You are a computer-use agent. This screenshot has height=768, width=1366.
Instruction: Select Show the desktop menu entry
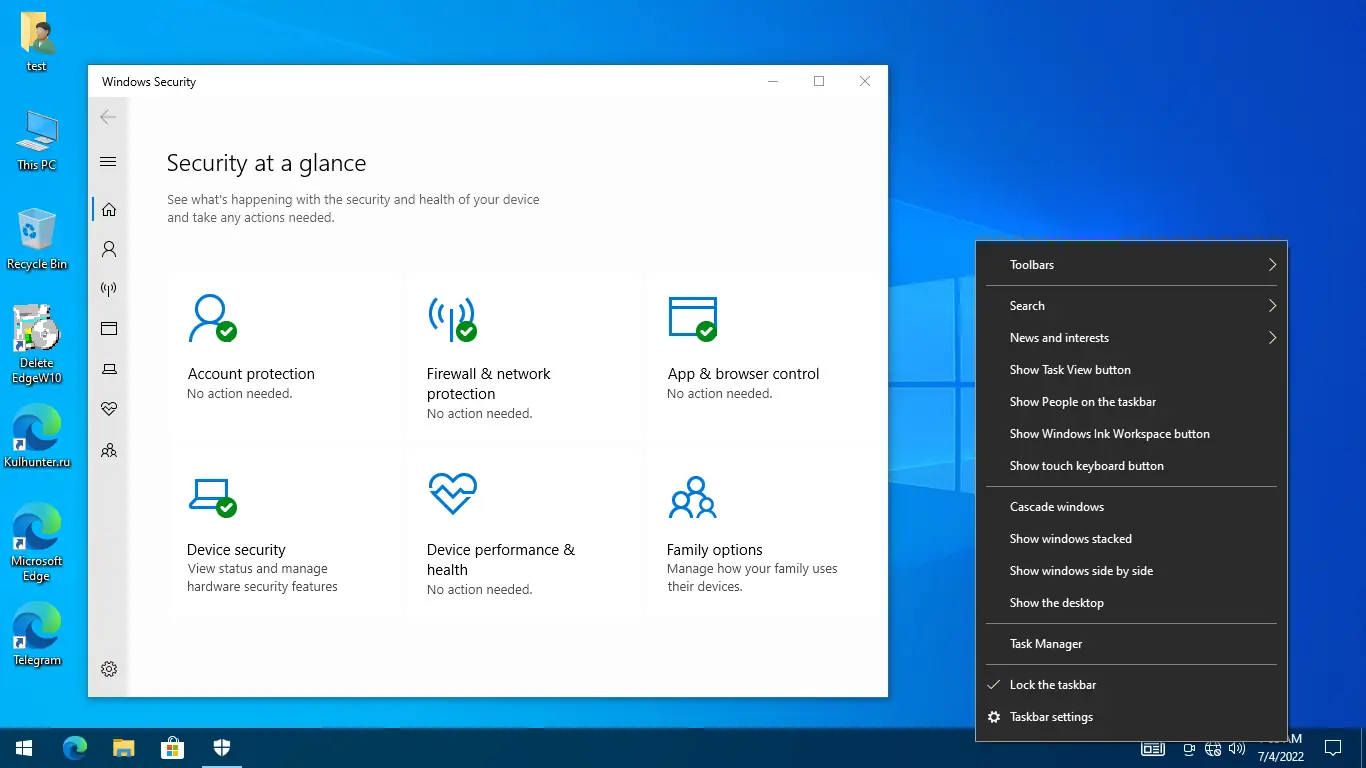click(x=1131, y=603)
